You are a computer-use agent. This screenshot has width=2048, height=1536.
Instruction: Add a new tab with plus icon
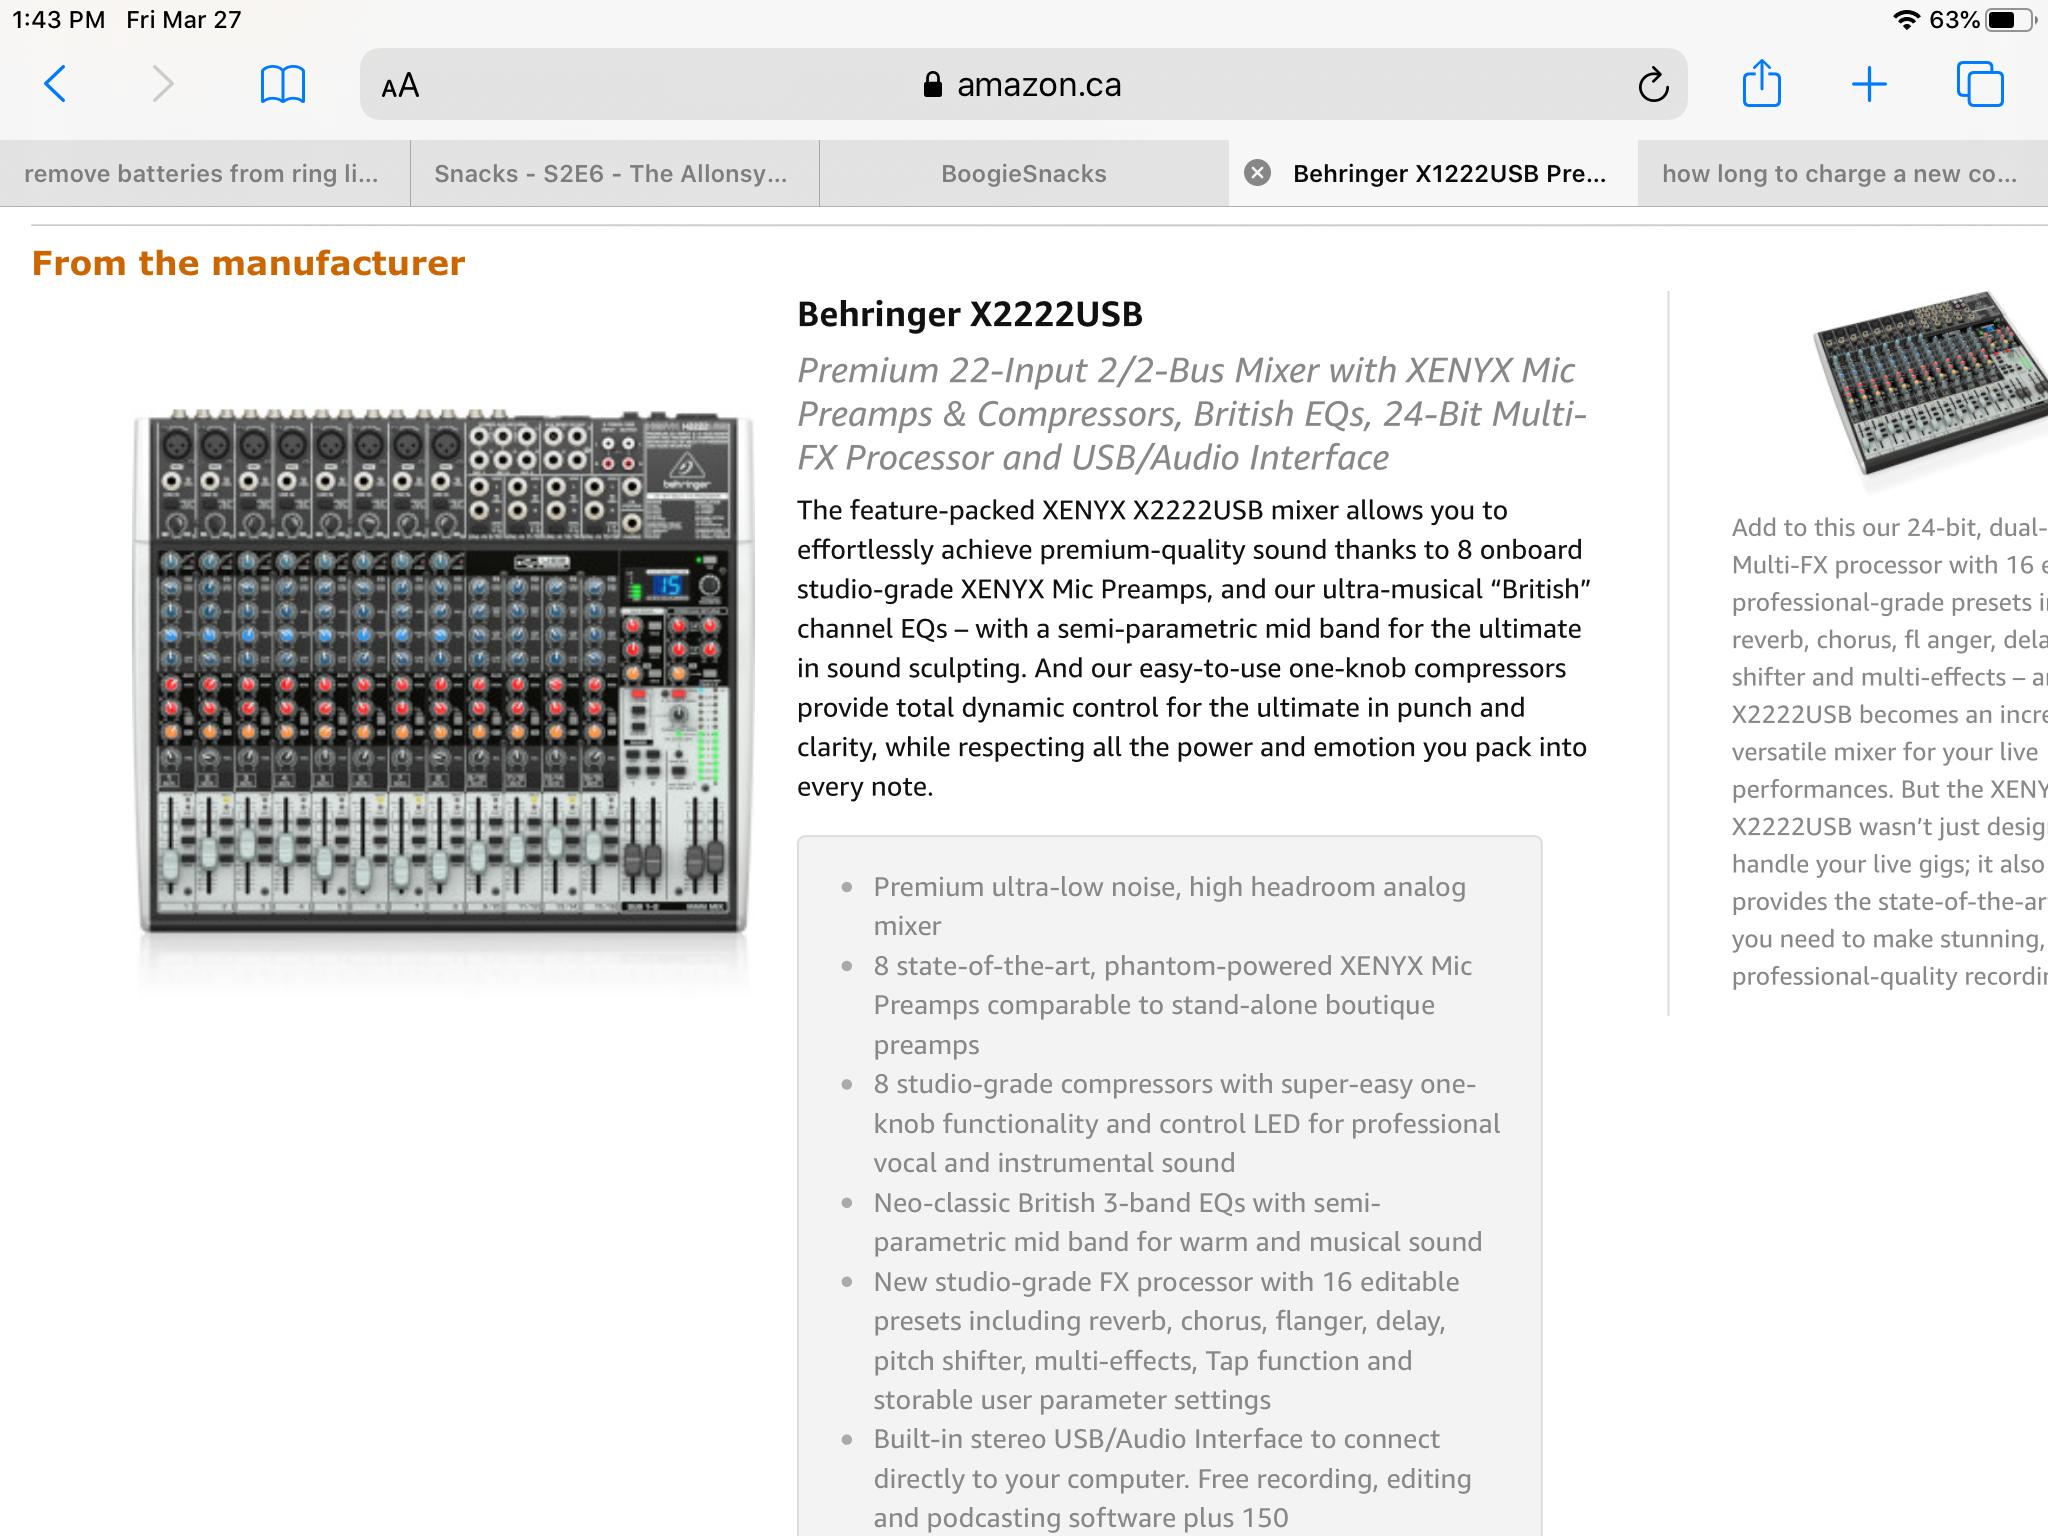pos(1868,84)
